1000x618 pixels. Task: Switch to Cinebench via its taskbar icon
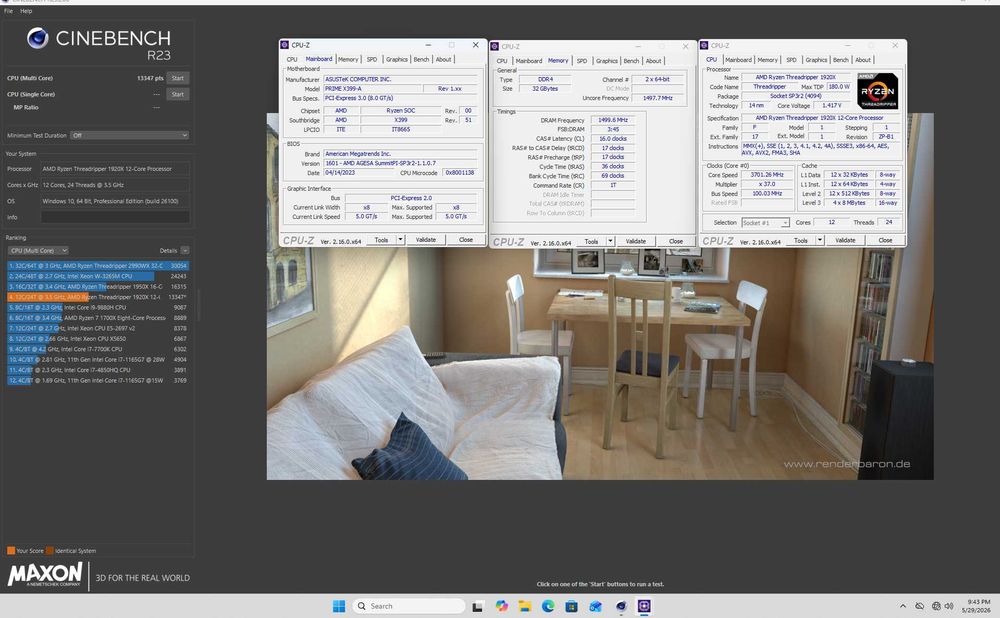tap(621, 606)
